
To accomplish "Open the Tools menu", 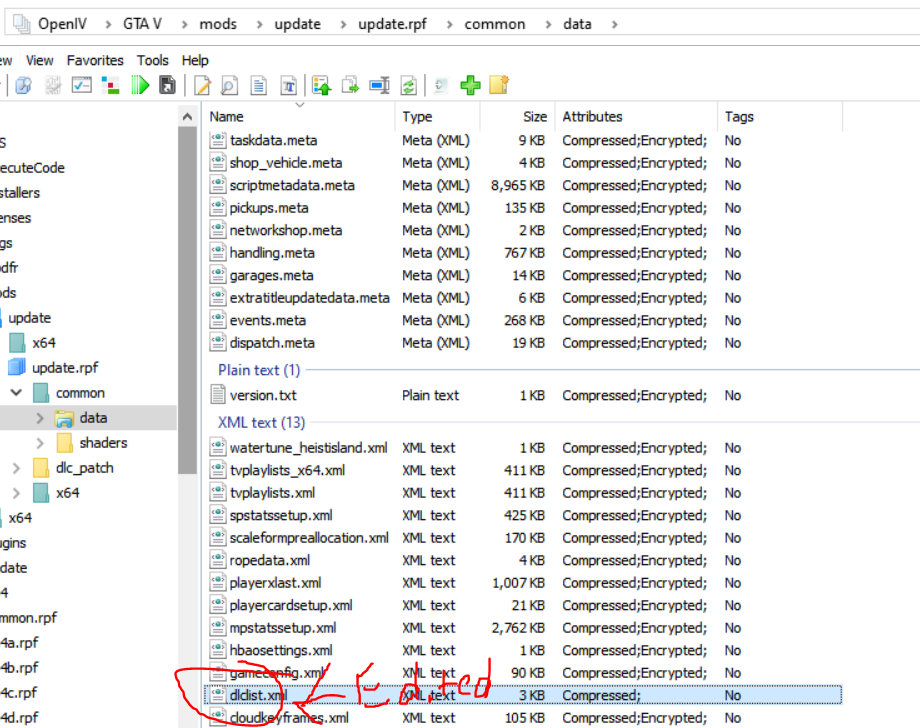I will 153,60.
